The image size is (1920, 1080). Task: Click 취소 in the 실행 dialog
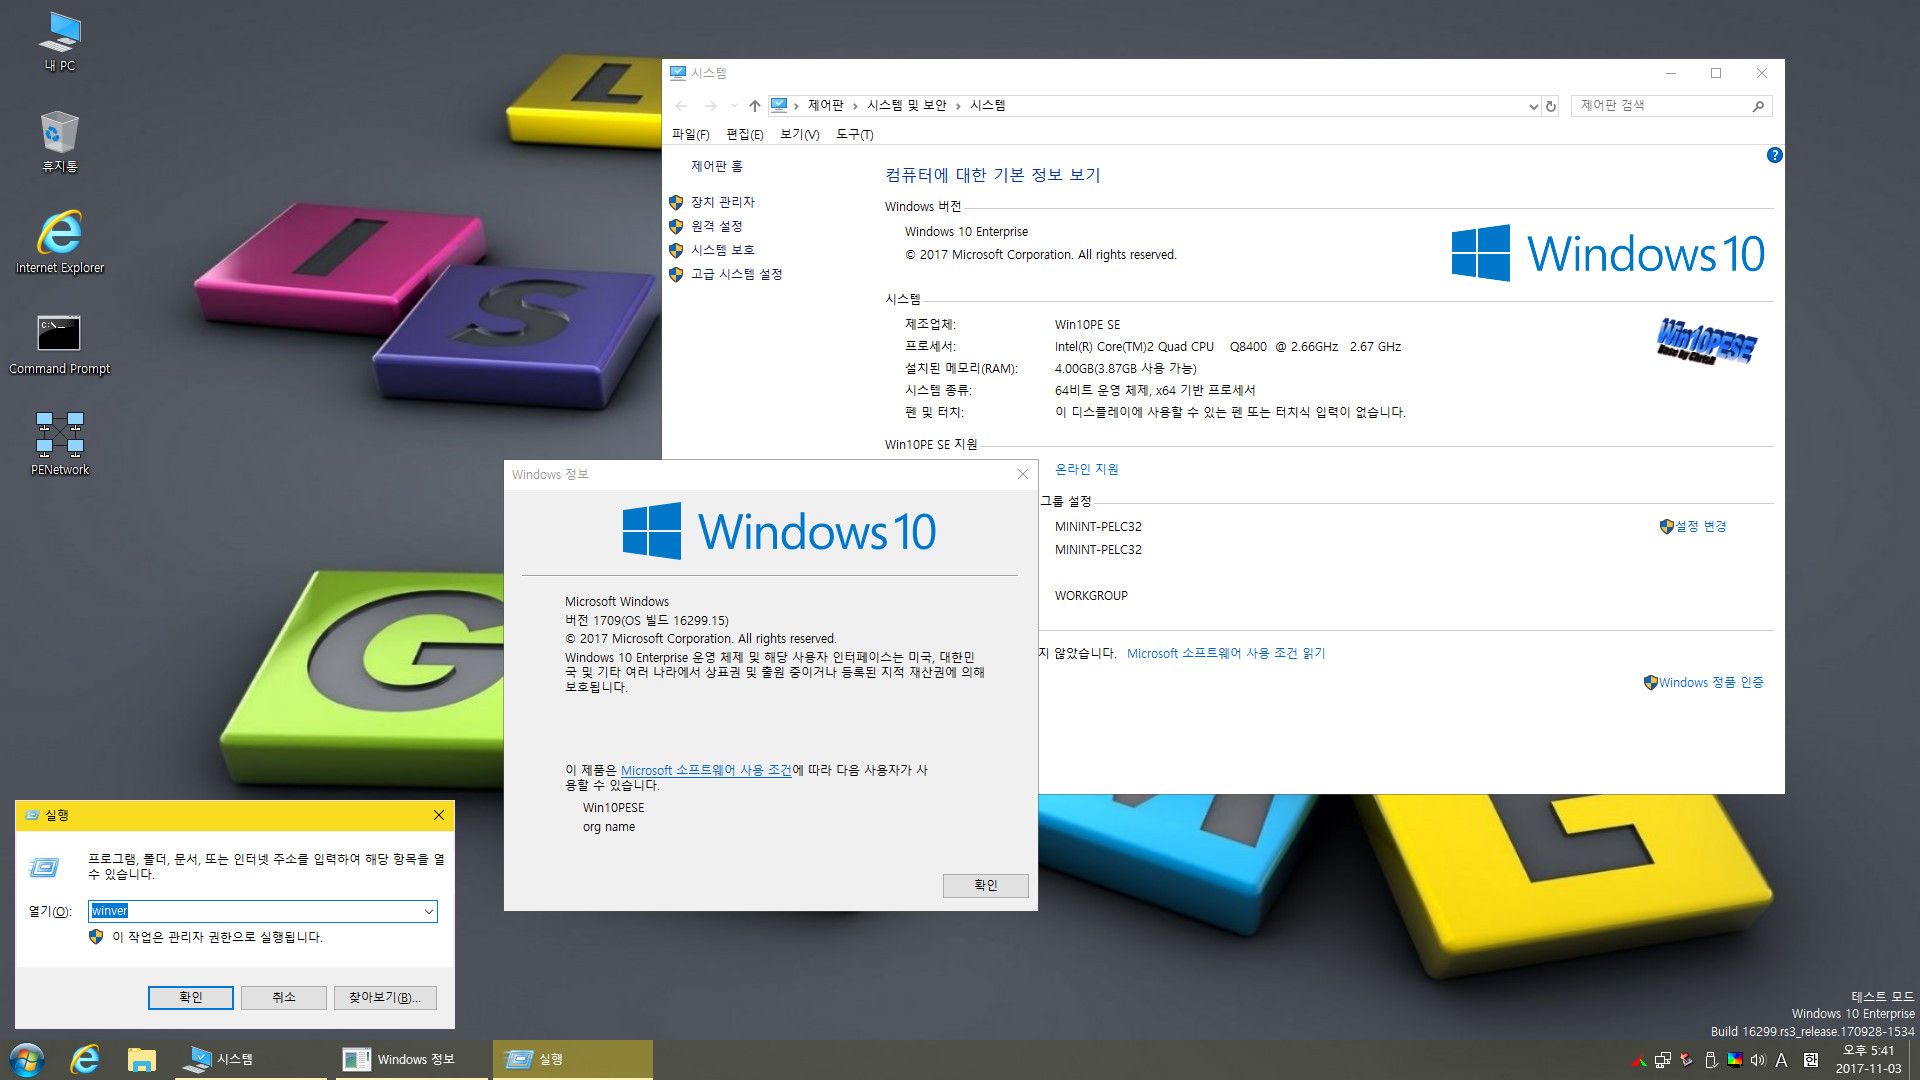[284, 997]
